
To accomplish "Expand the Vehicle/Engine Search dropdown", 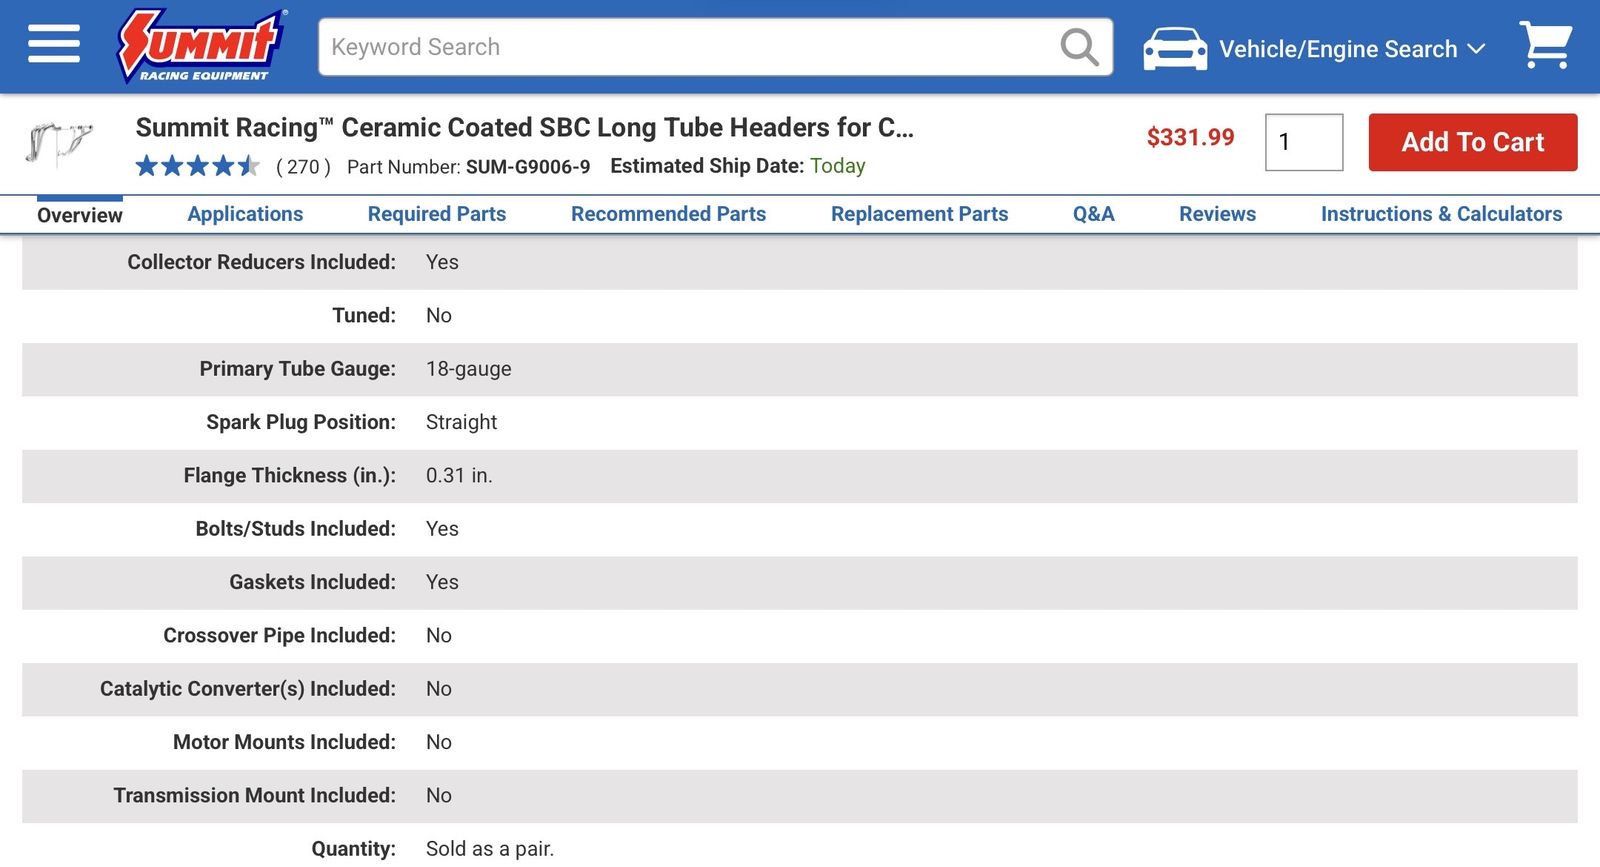I will (x=1351, y=49).
